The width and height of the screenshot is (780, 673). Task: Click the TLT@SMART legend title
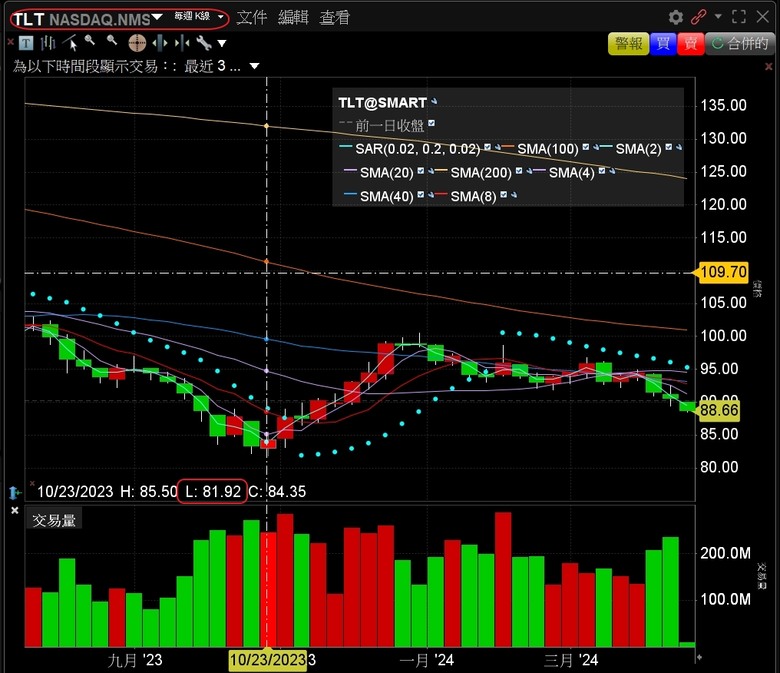point(382,102)
